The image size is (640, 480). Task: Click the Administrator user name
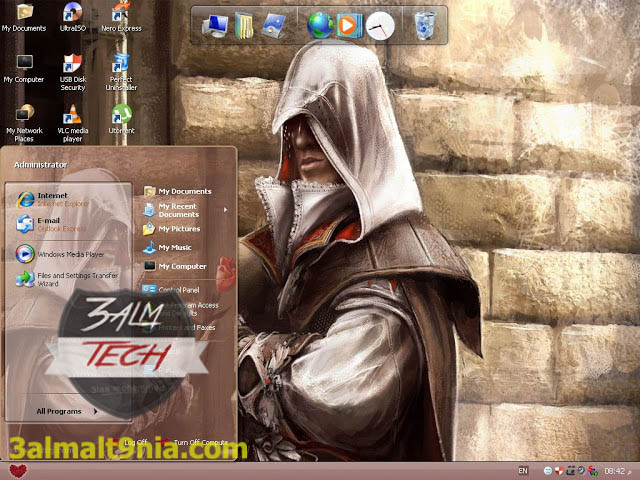coord(40,165)
